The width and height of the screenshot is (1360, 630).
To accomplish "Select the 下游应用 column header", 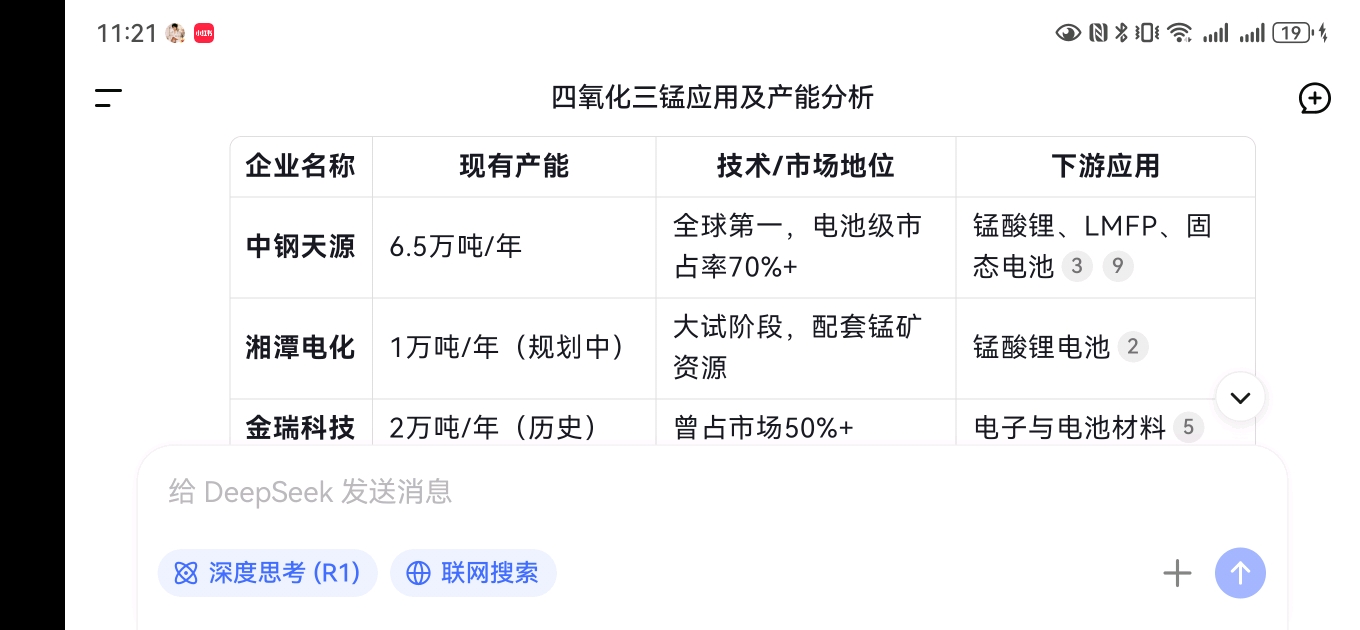I will [1105, 166].
